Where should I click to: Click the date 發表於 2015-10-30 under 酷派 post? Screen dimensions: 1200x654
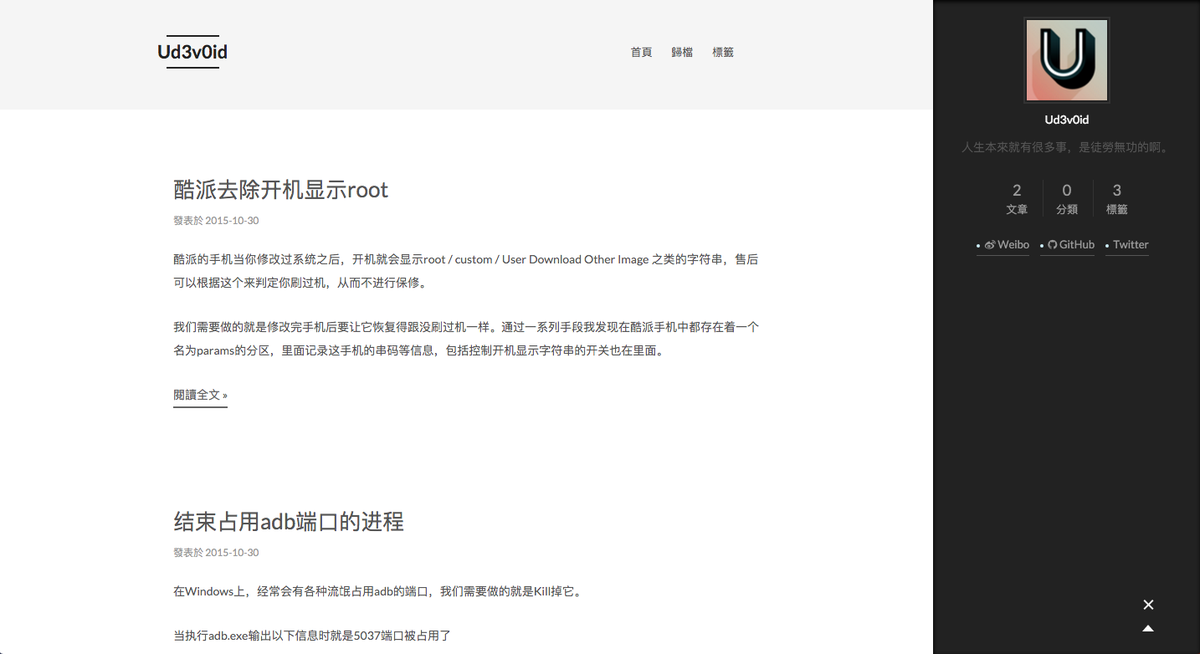[216, 220]
